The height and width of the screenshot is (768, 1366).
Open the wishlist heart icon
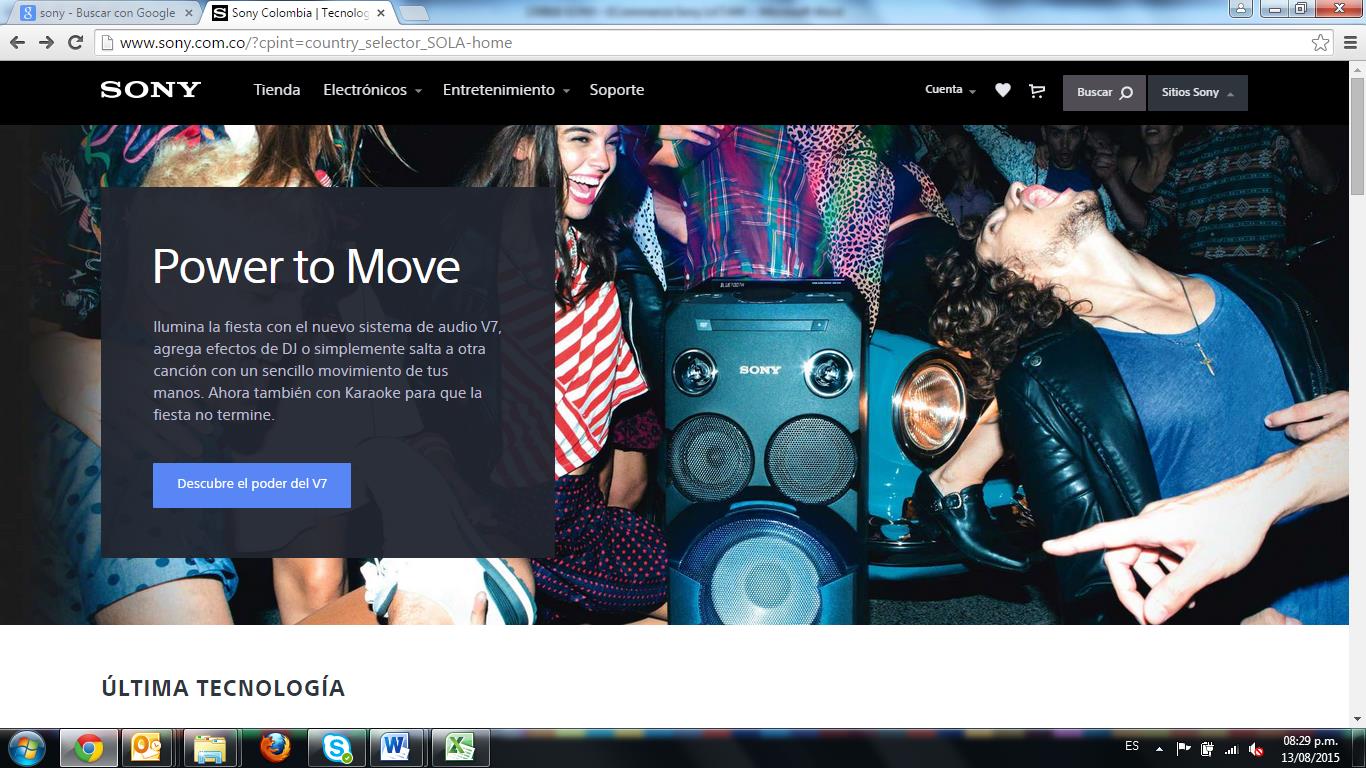coord(1003,91)
